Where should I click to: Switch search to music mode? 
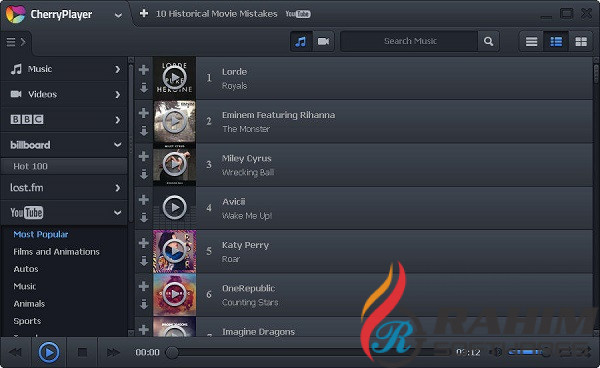(x=301, y=41)
